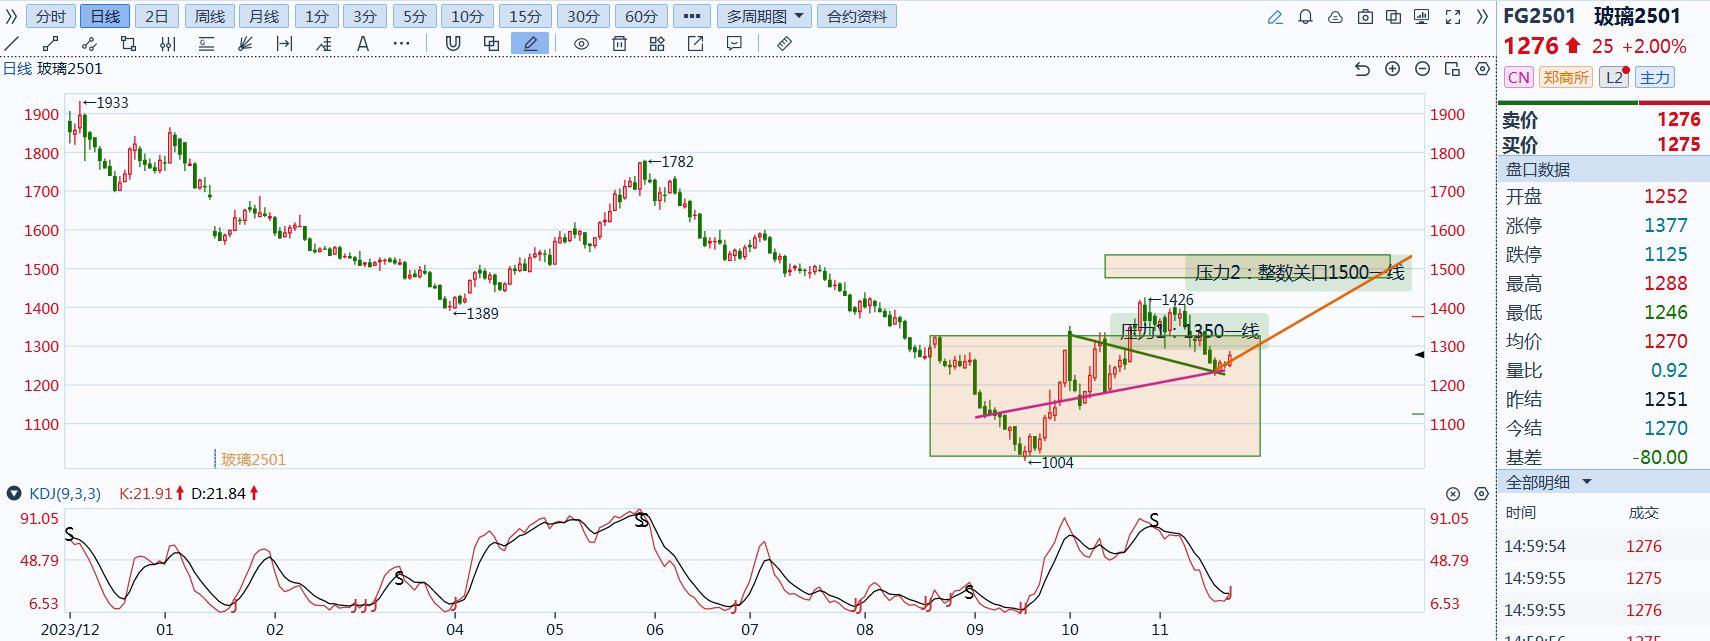Toggle drawings visibility with the eye icon
This screenshot has height=641, width=1710.
click(x=581, y=43)
